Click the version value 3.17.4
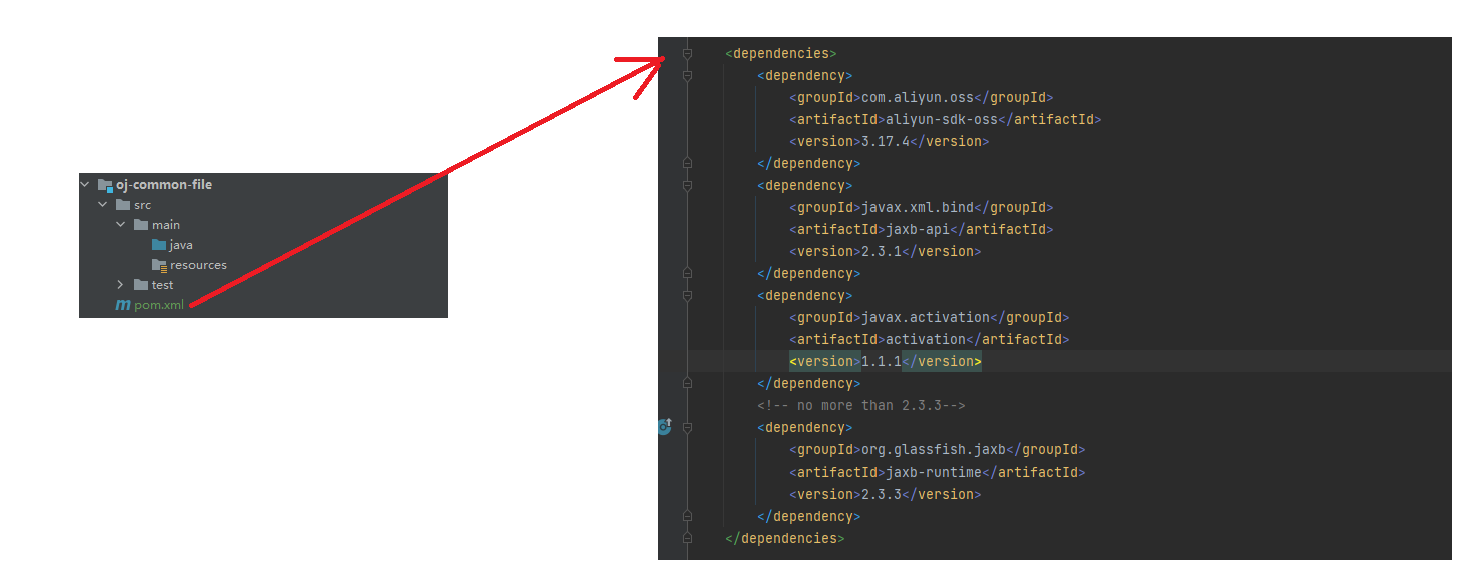 885,141
